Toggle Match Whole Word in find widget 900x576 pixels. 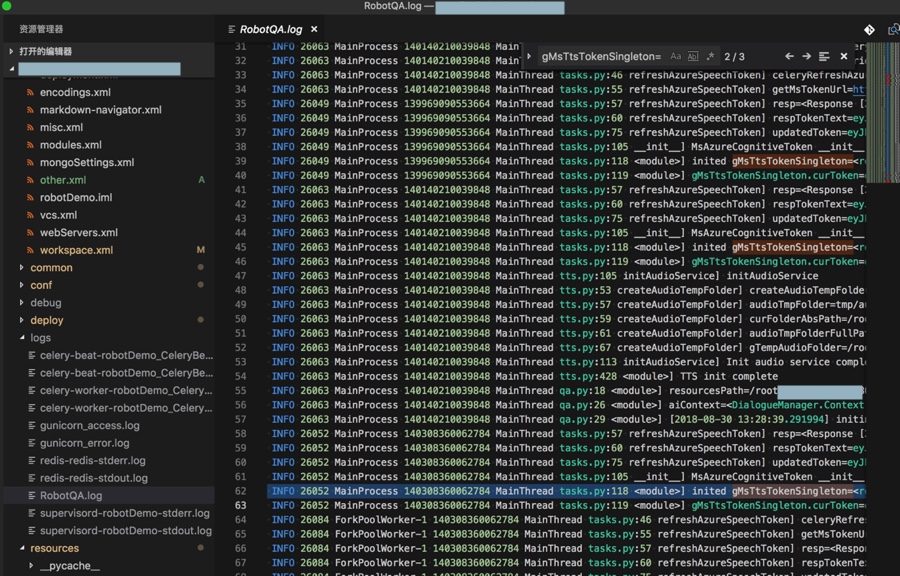693,57
